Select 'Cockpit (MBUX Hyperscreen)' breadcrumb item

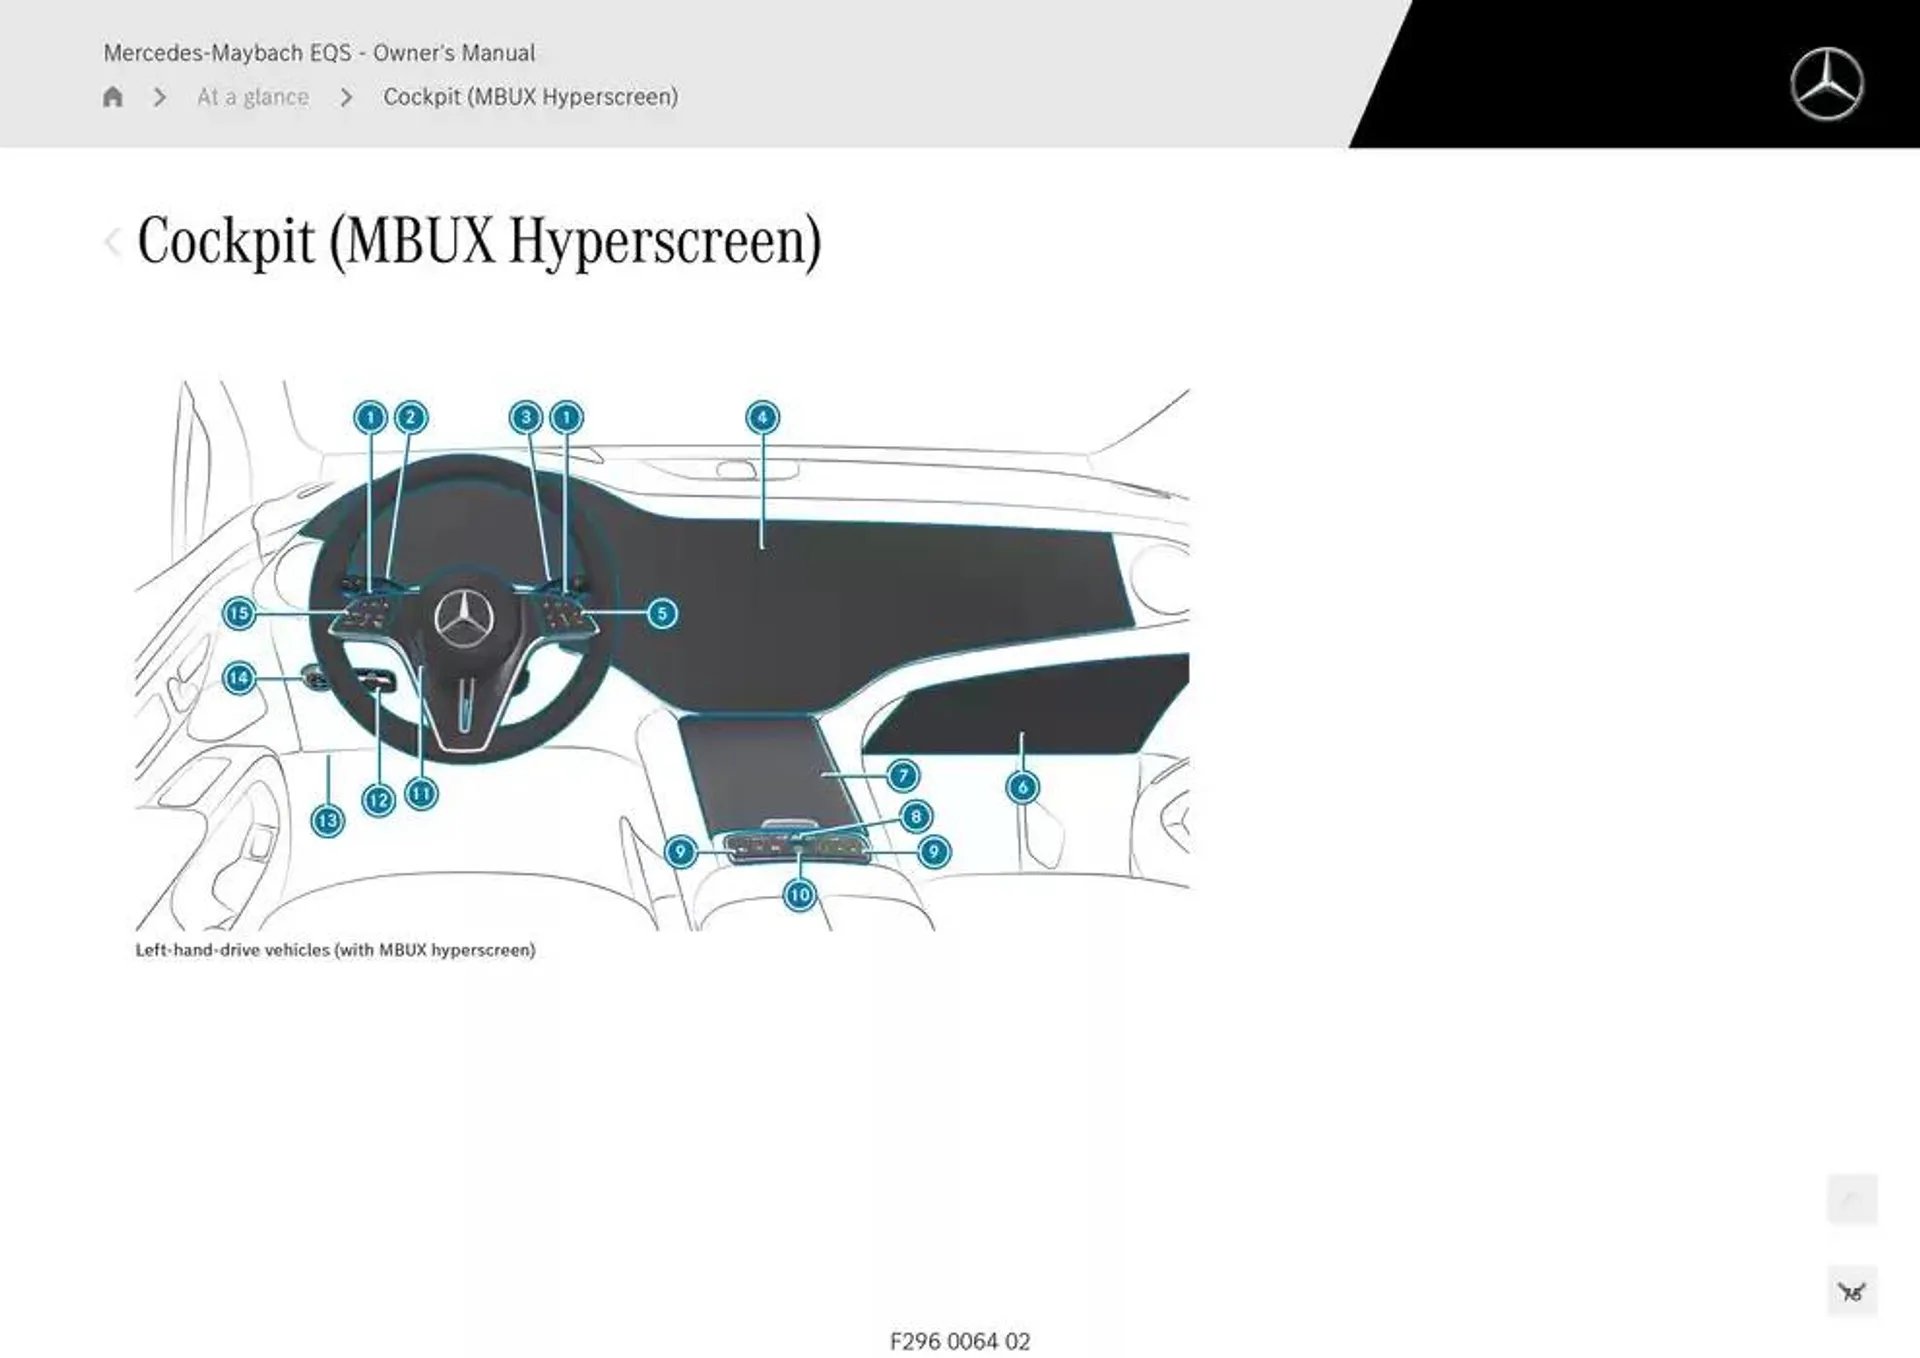pos(530,97)
